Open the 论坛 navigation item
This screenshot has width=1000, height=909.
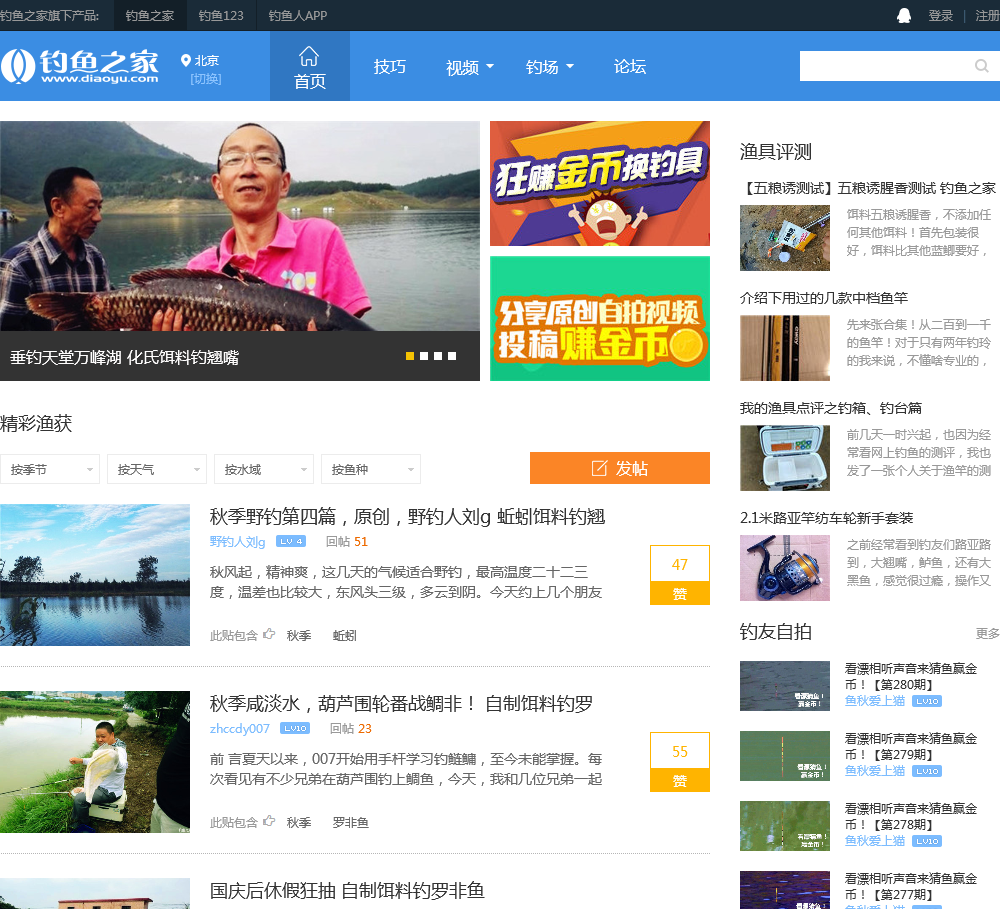tap(630, 67)
